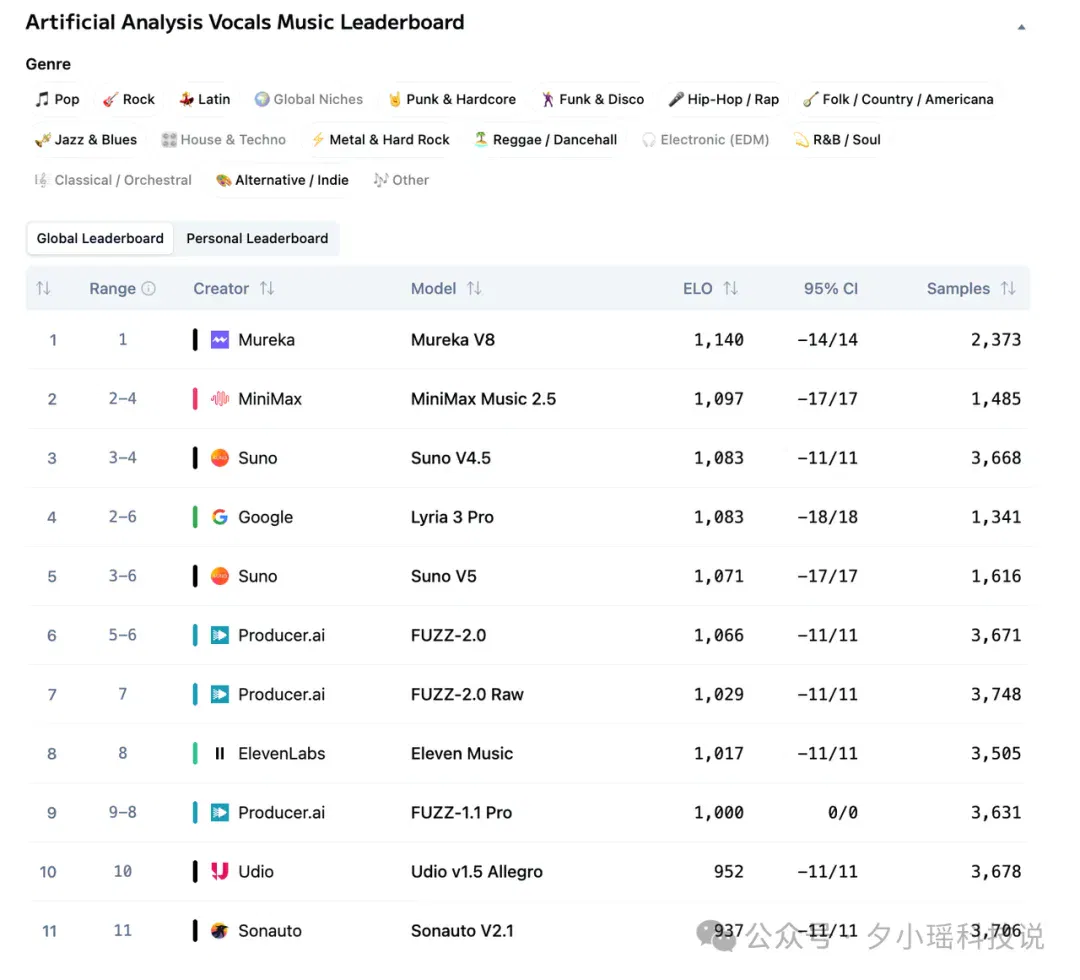Screen dimensions: 1080x980
Task: Collapse the leaderboard panel with top-right arrow
Action: 1021,27
